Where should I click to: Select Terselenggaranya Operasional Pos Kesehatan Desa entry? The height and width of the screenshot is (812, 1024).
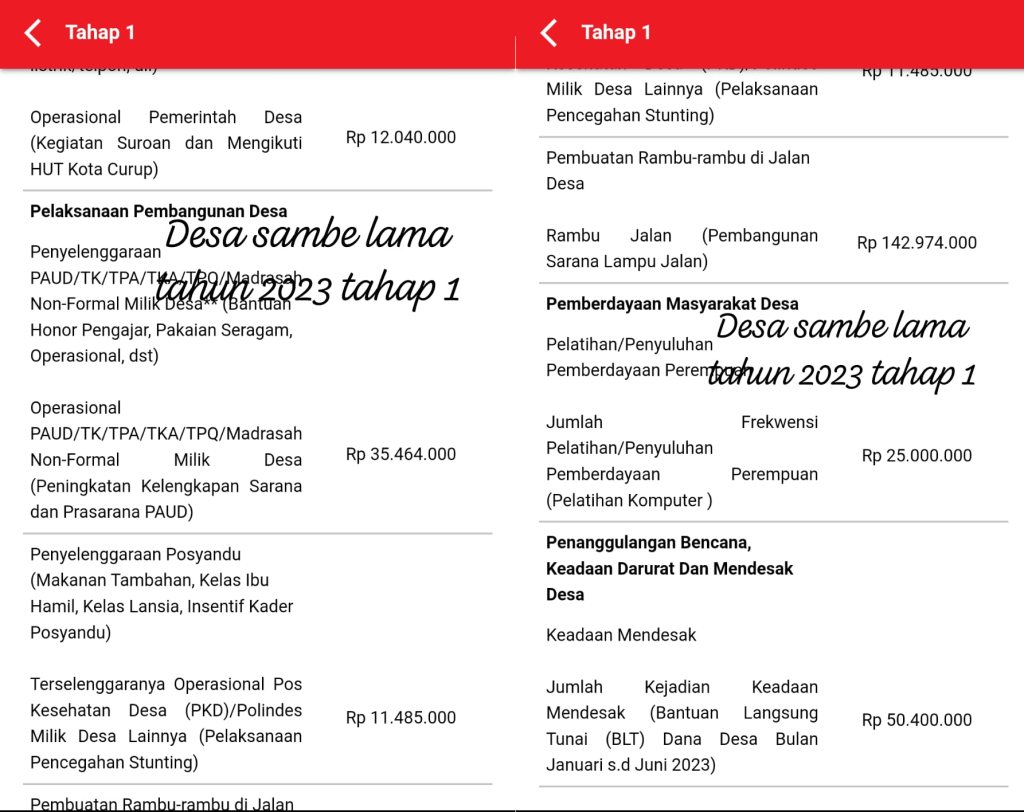(x=166, y=723)
